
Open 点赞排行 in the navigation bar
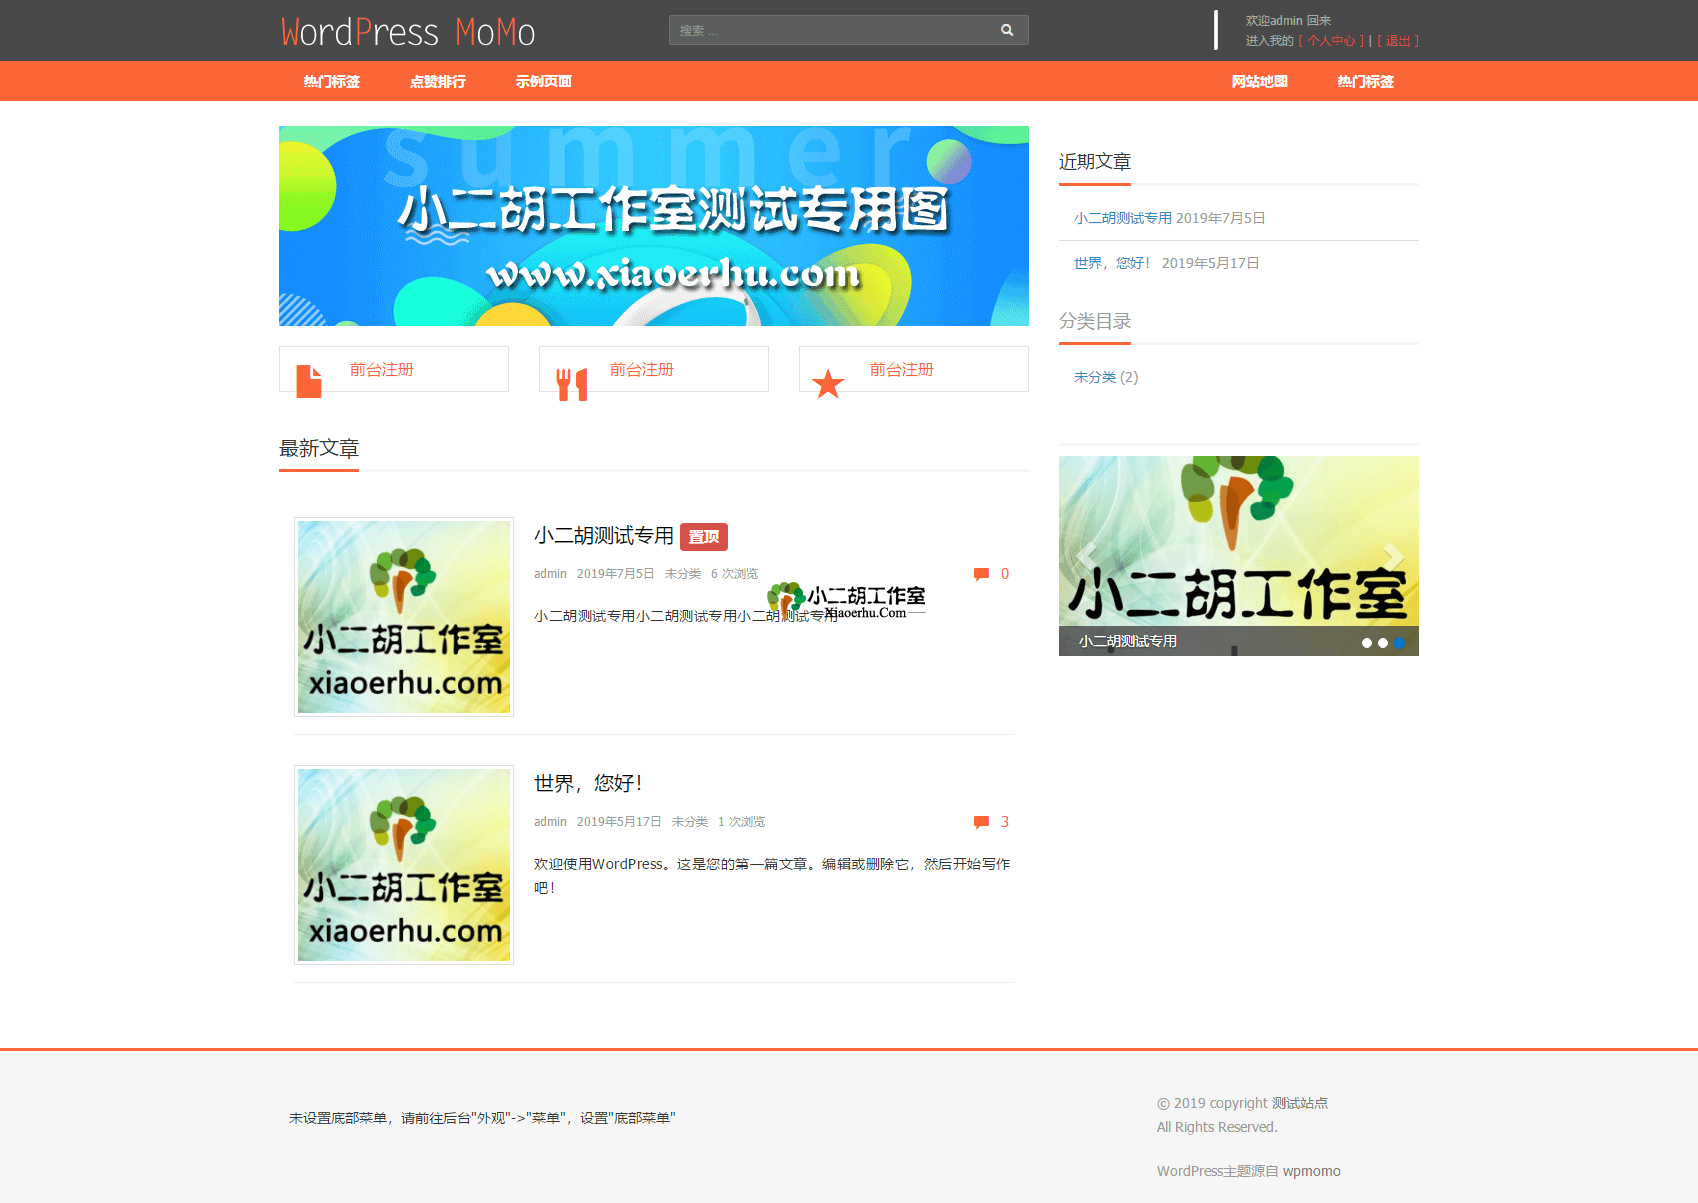click(x=437, y=82)
